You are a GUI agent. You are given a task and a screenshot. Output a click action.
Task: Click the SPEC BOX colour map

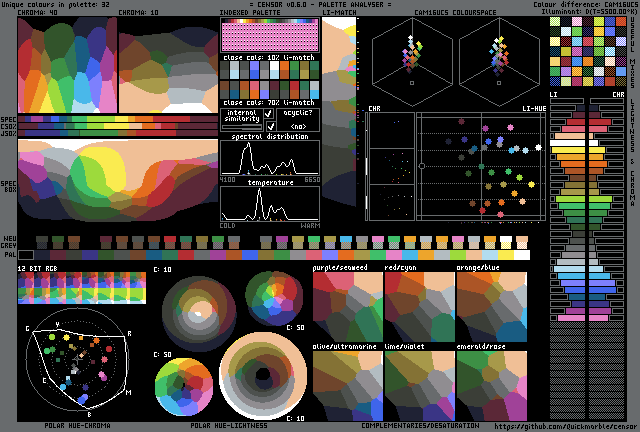[x=118, y=180]
